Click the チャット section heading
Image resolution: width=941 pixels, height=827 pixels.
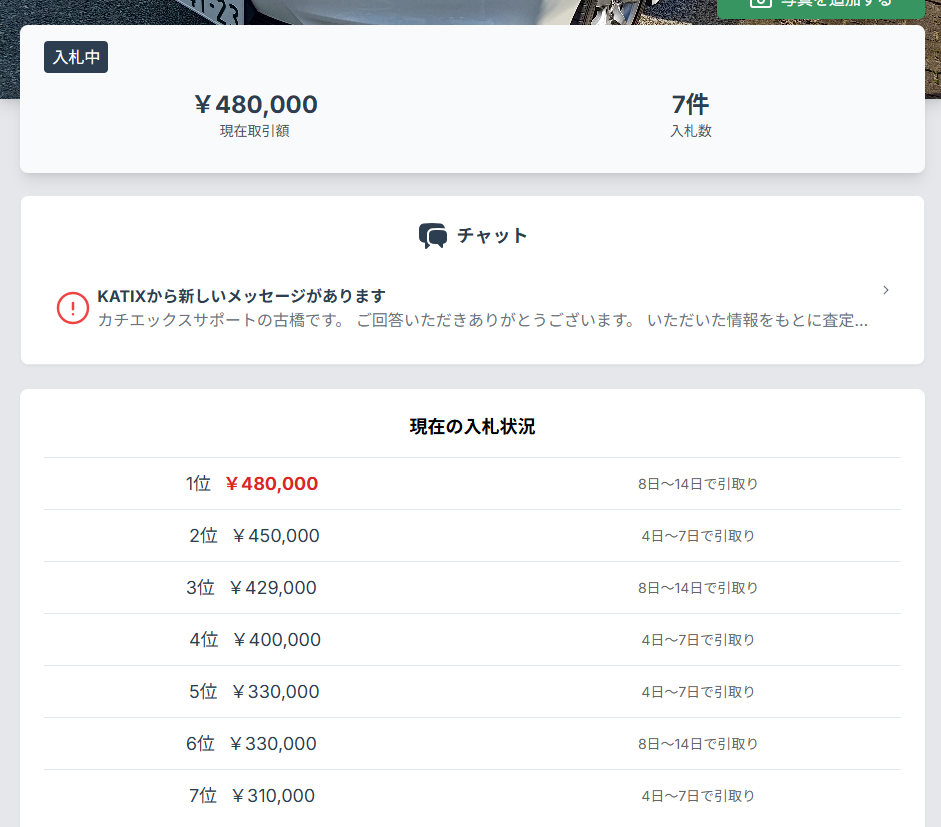(x=491, y=236)
